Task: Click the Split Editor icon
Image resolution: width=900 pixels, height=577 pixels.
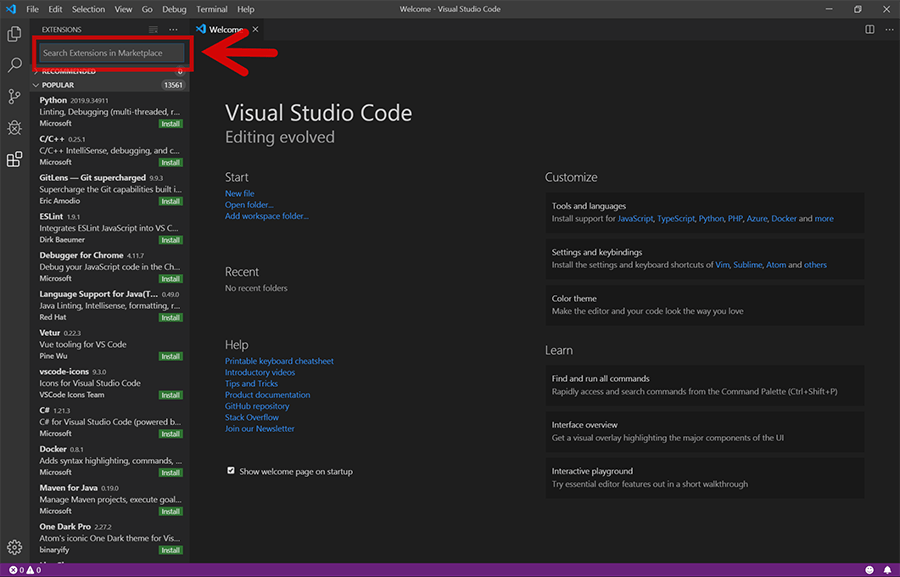Action: (870, 29)
